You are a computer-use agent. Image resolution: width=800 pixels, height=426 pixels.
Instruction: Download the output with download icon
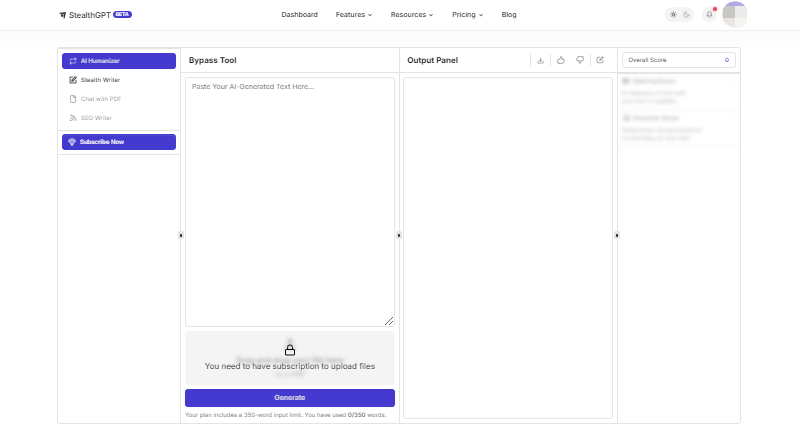pyautogui.click(x=540, y=60)
